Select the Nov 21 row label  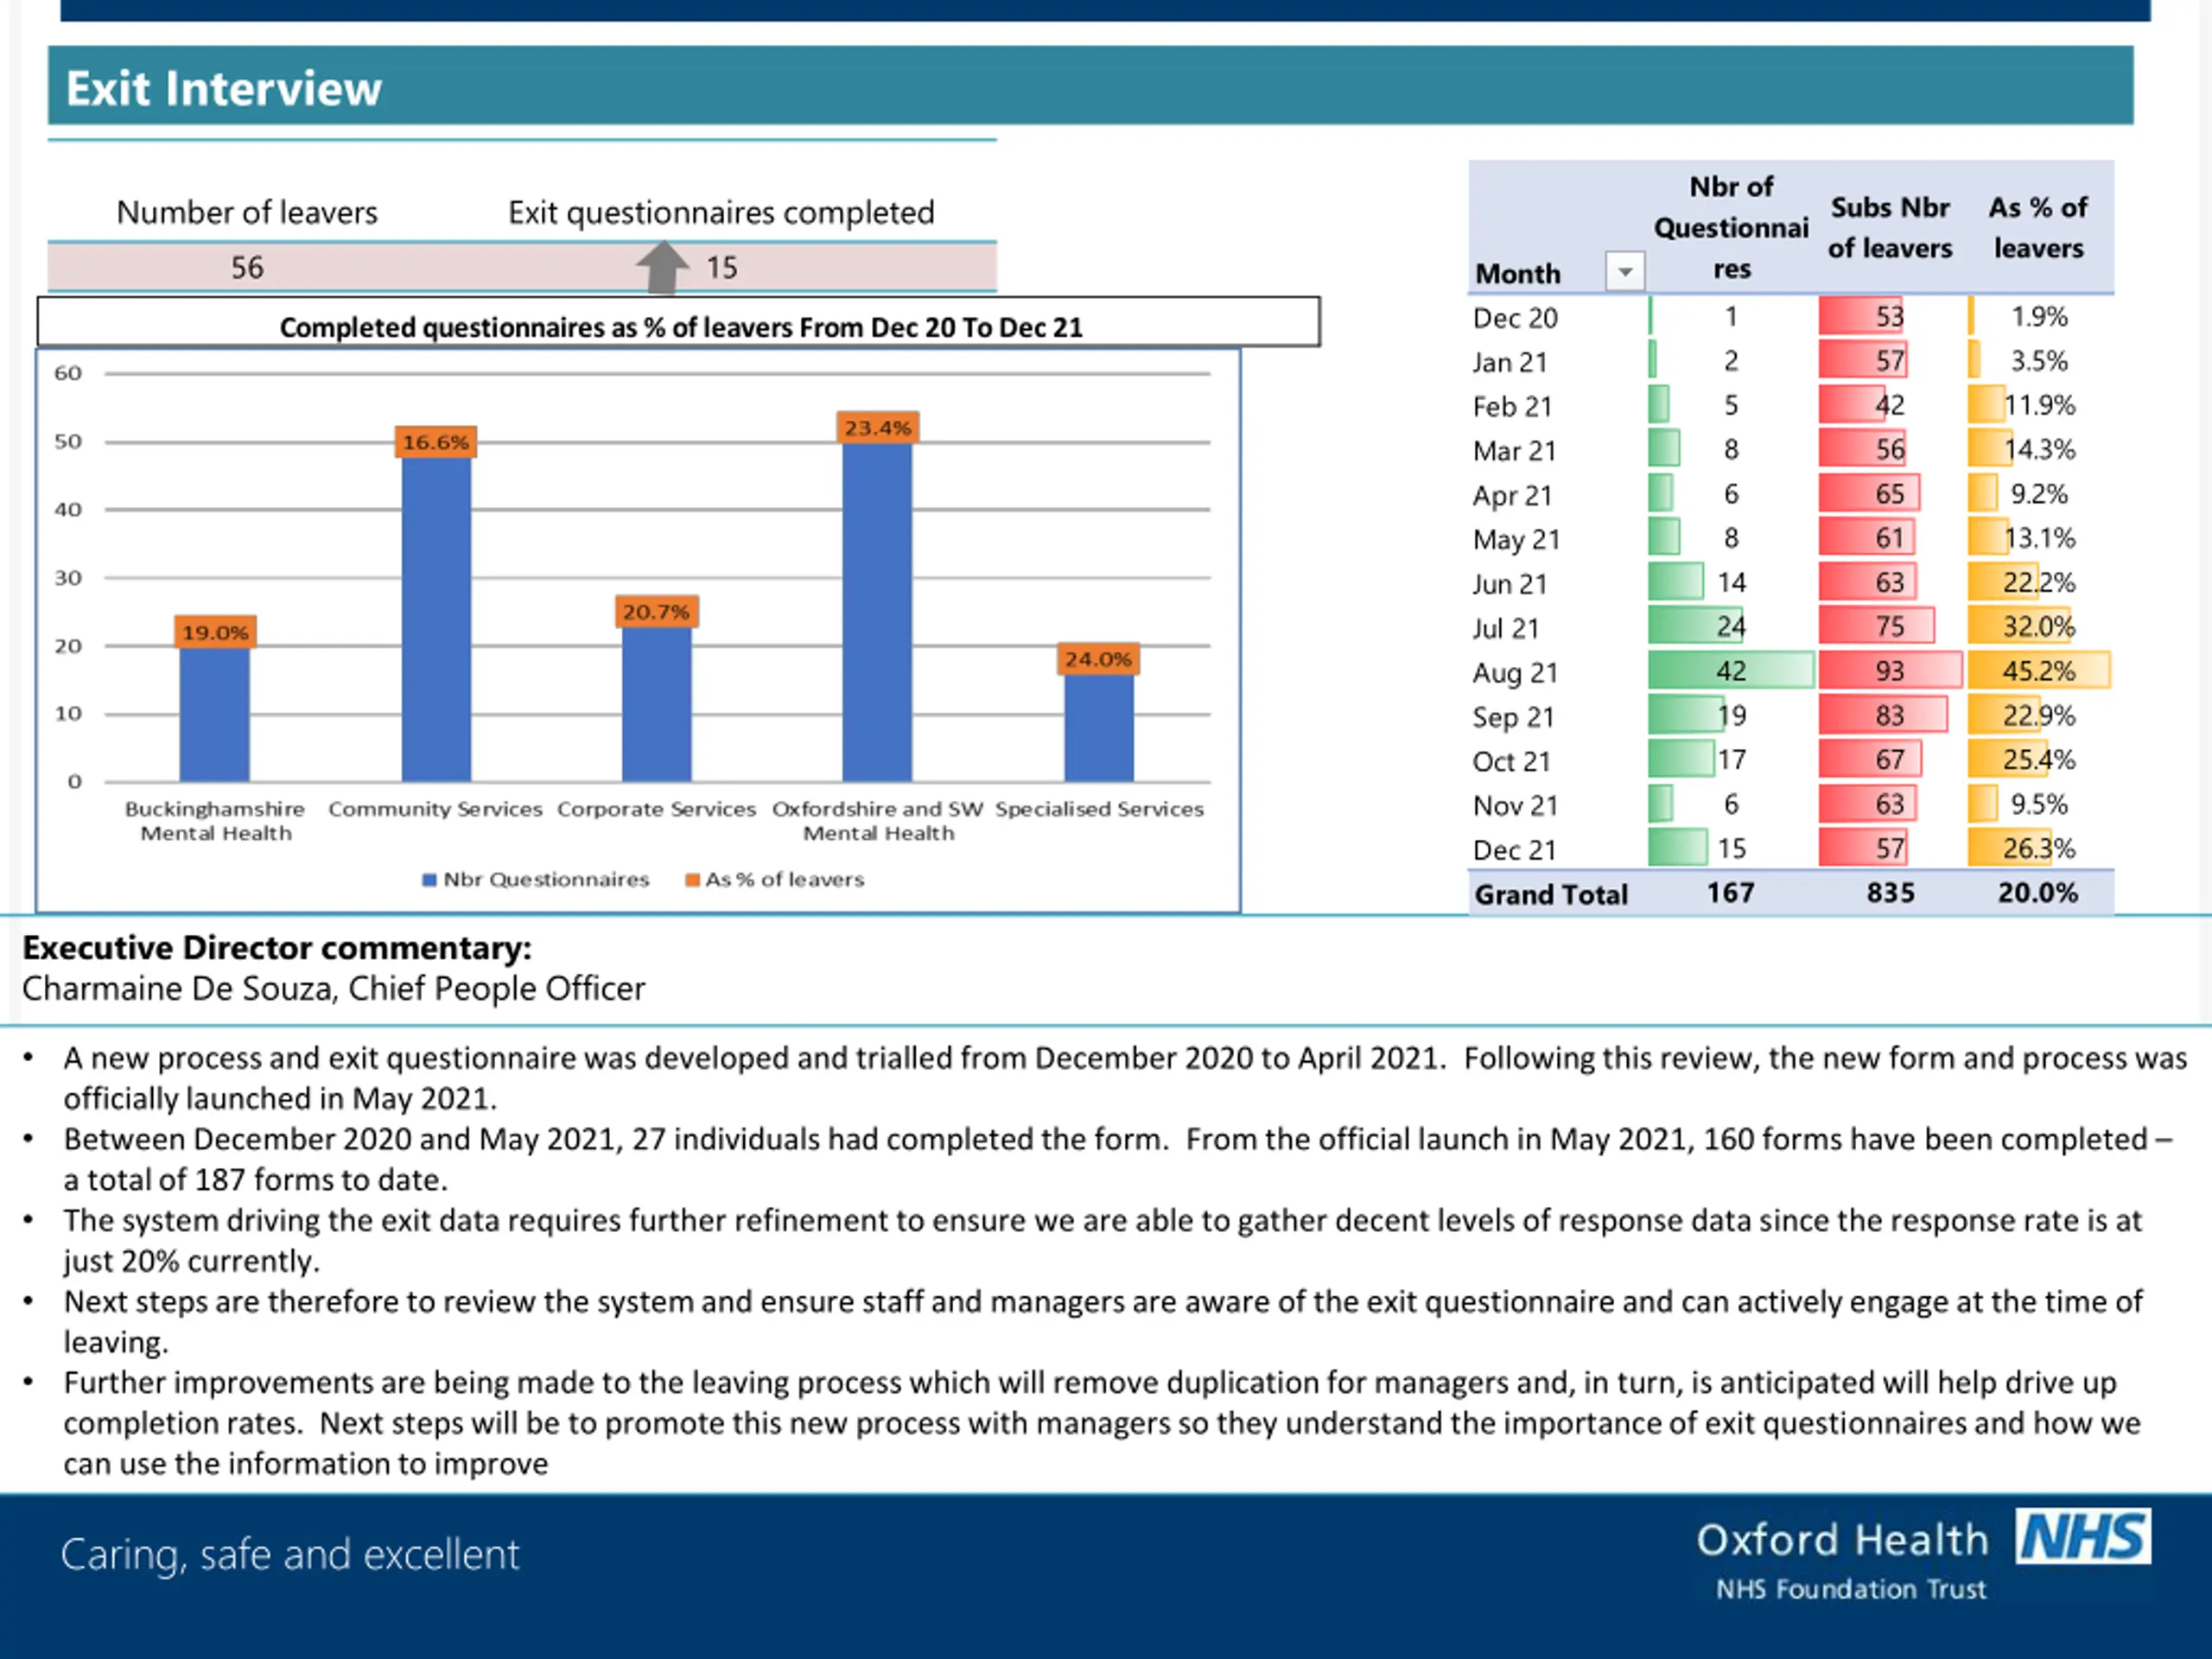tap(1515, 805)
